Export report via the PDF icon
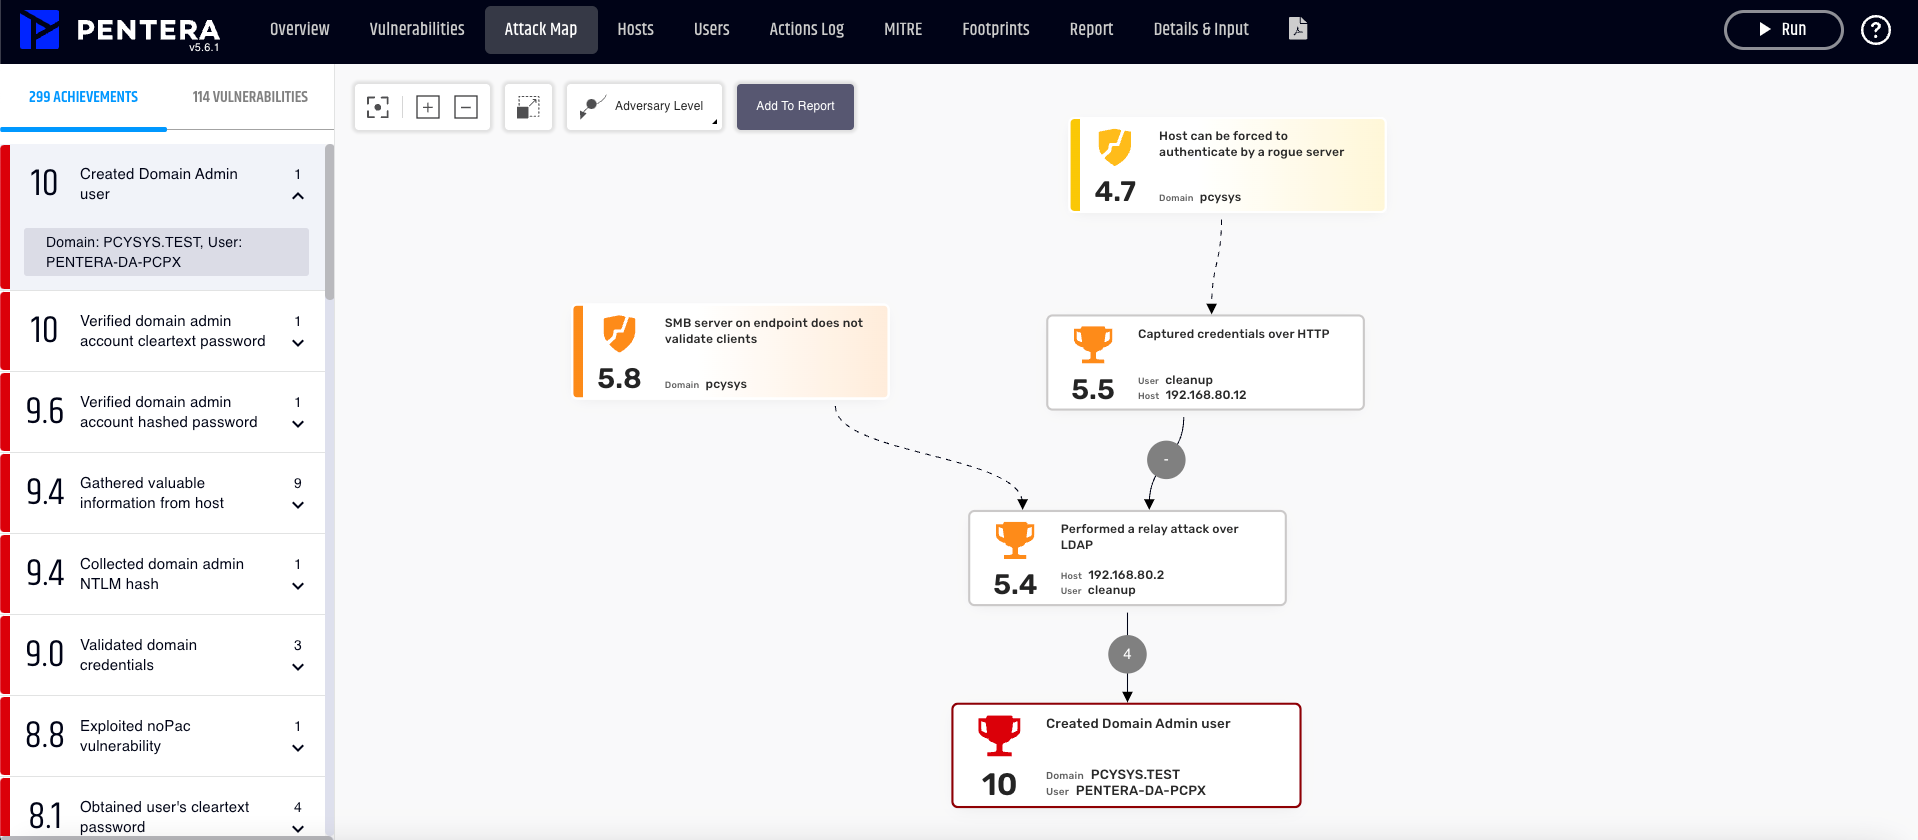This screenshot has width=1918, height=840. click(x=1297, y=29)
